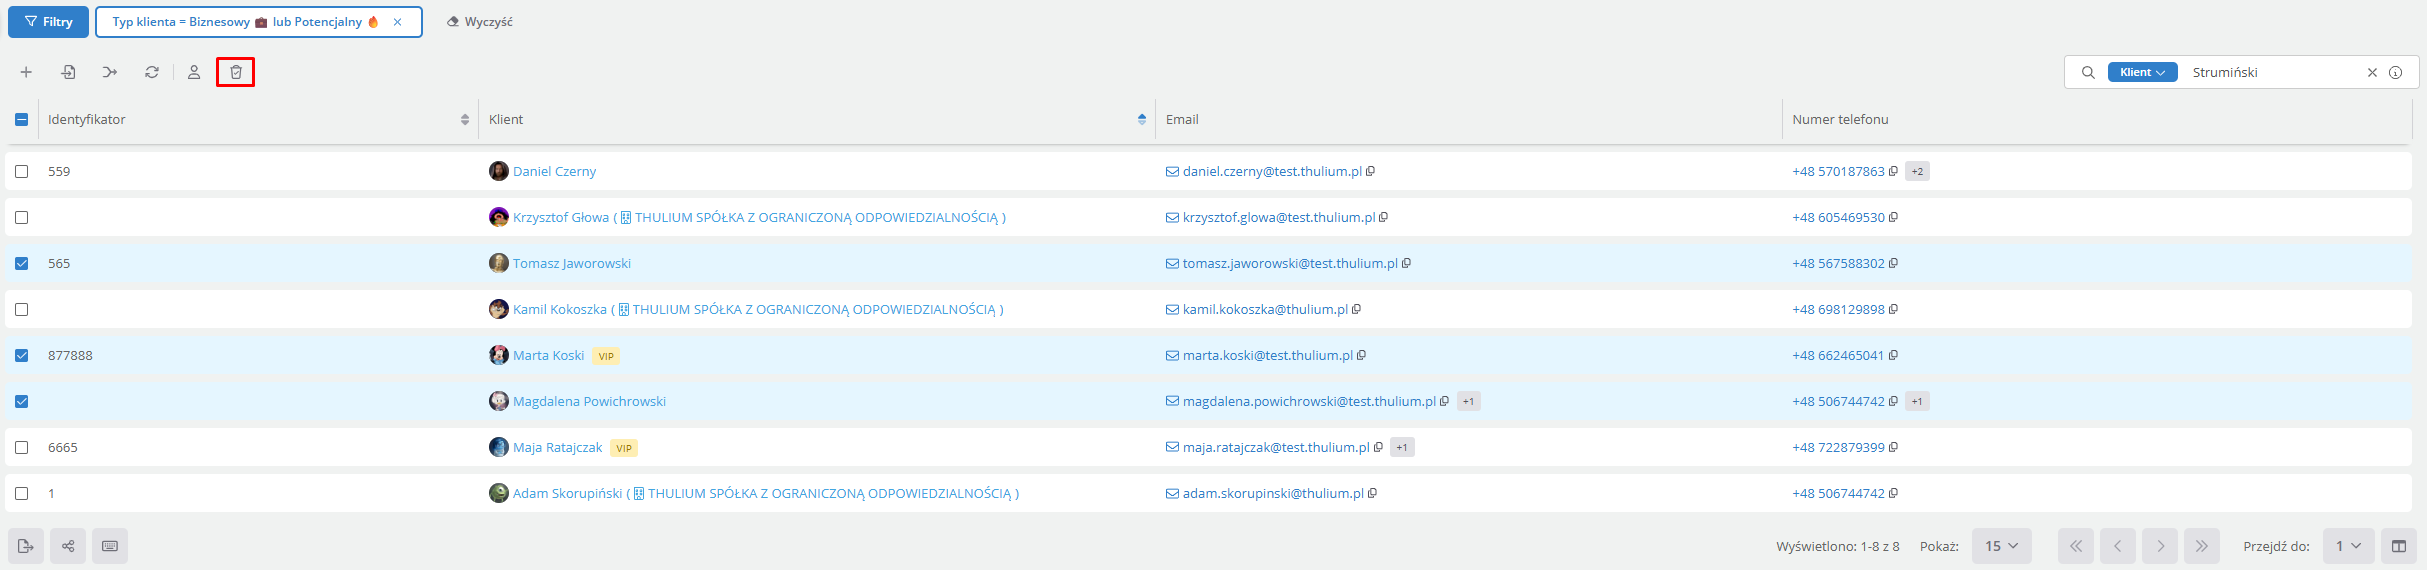Remove the Typ klienta filter chip

click(x=397, y=22)
